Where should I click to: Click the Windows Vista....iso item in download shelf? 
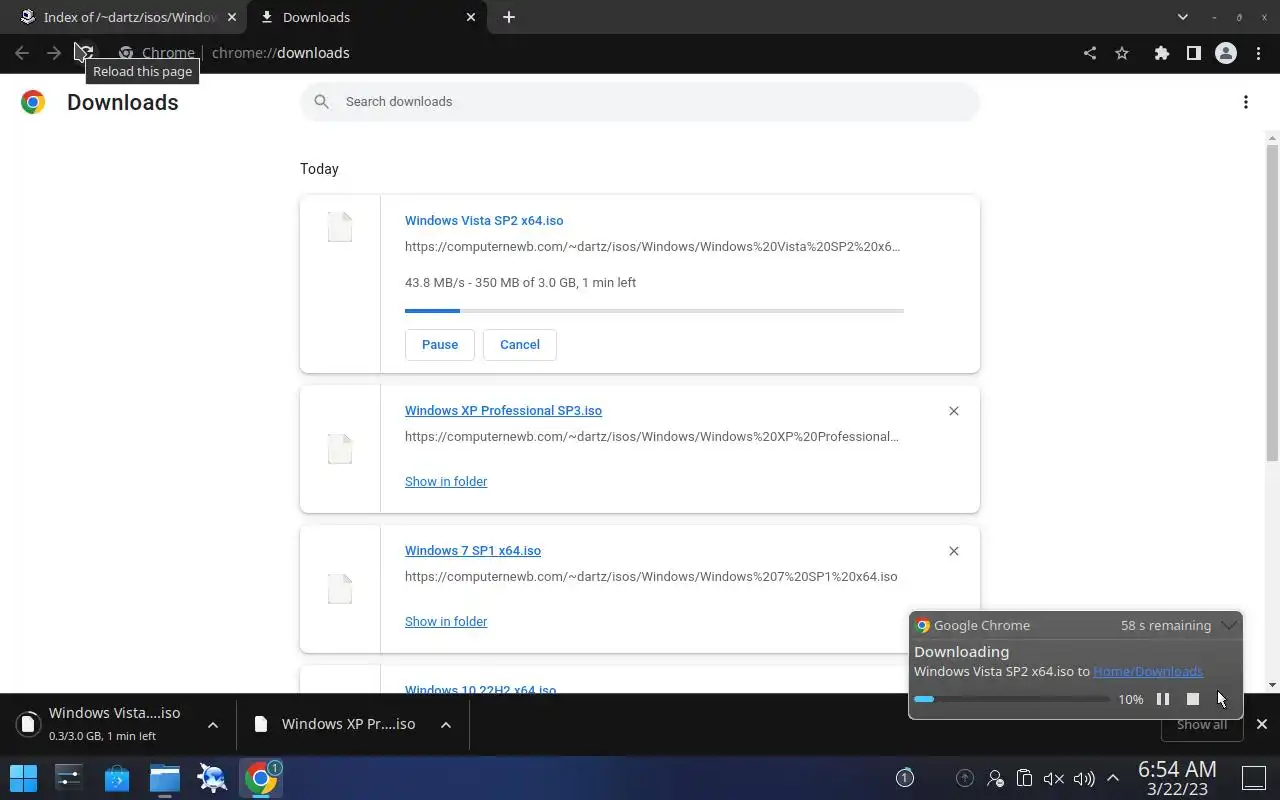(104, 724)
